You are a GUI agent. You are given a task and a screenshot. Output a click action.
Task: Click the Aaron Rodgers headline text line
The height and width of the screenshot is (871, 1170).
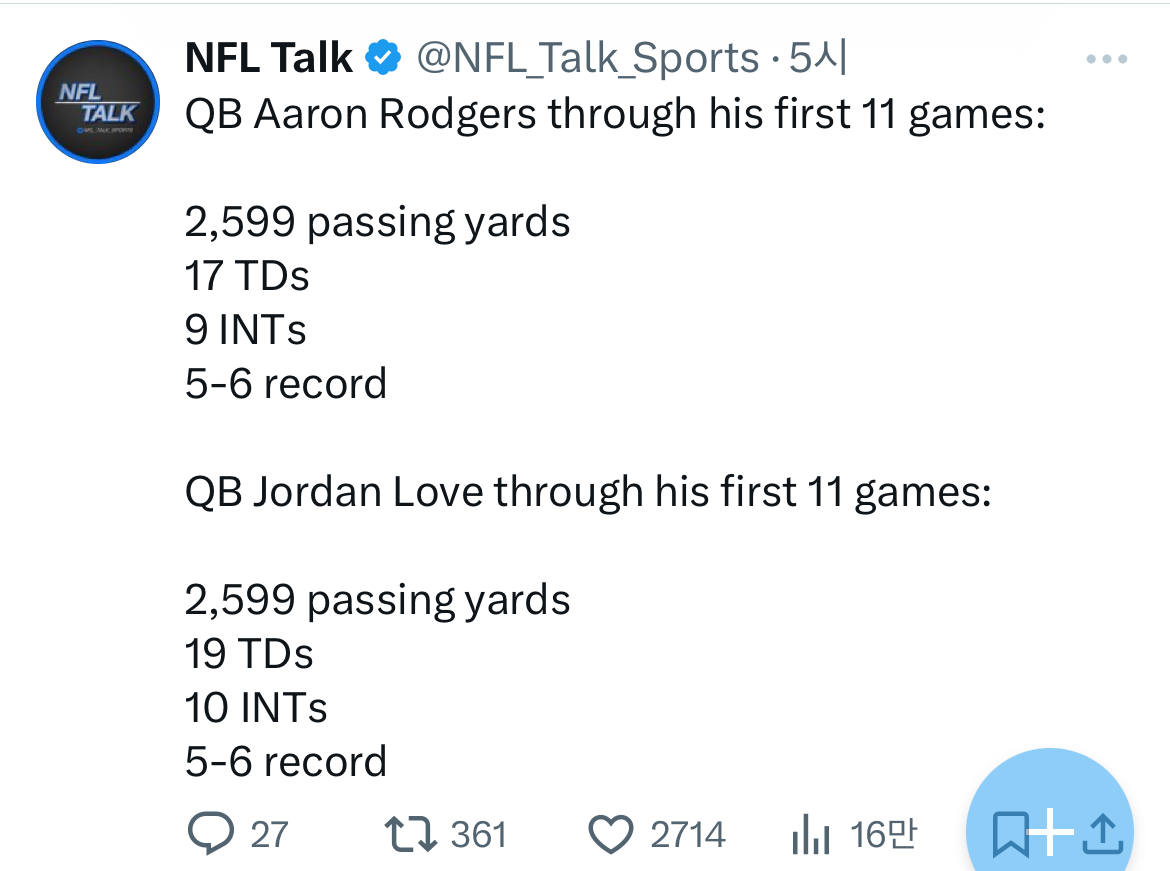click(615, 114)
